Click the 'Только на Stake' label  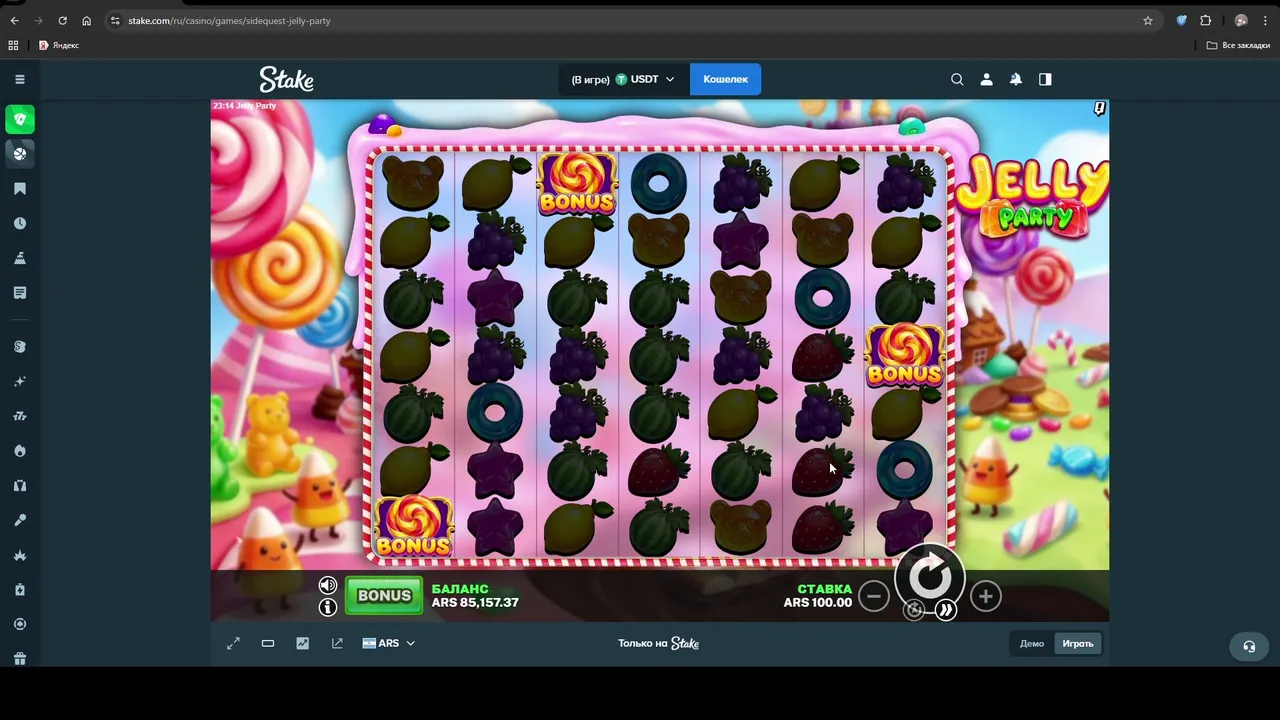click(658, 643)
